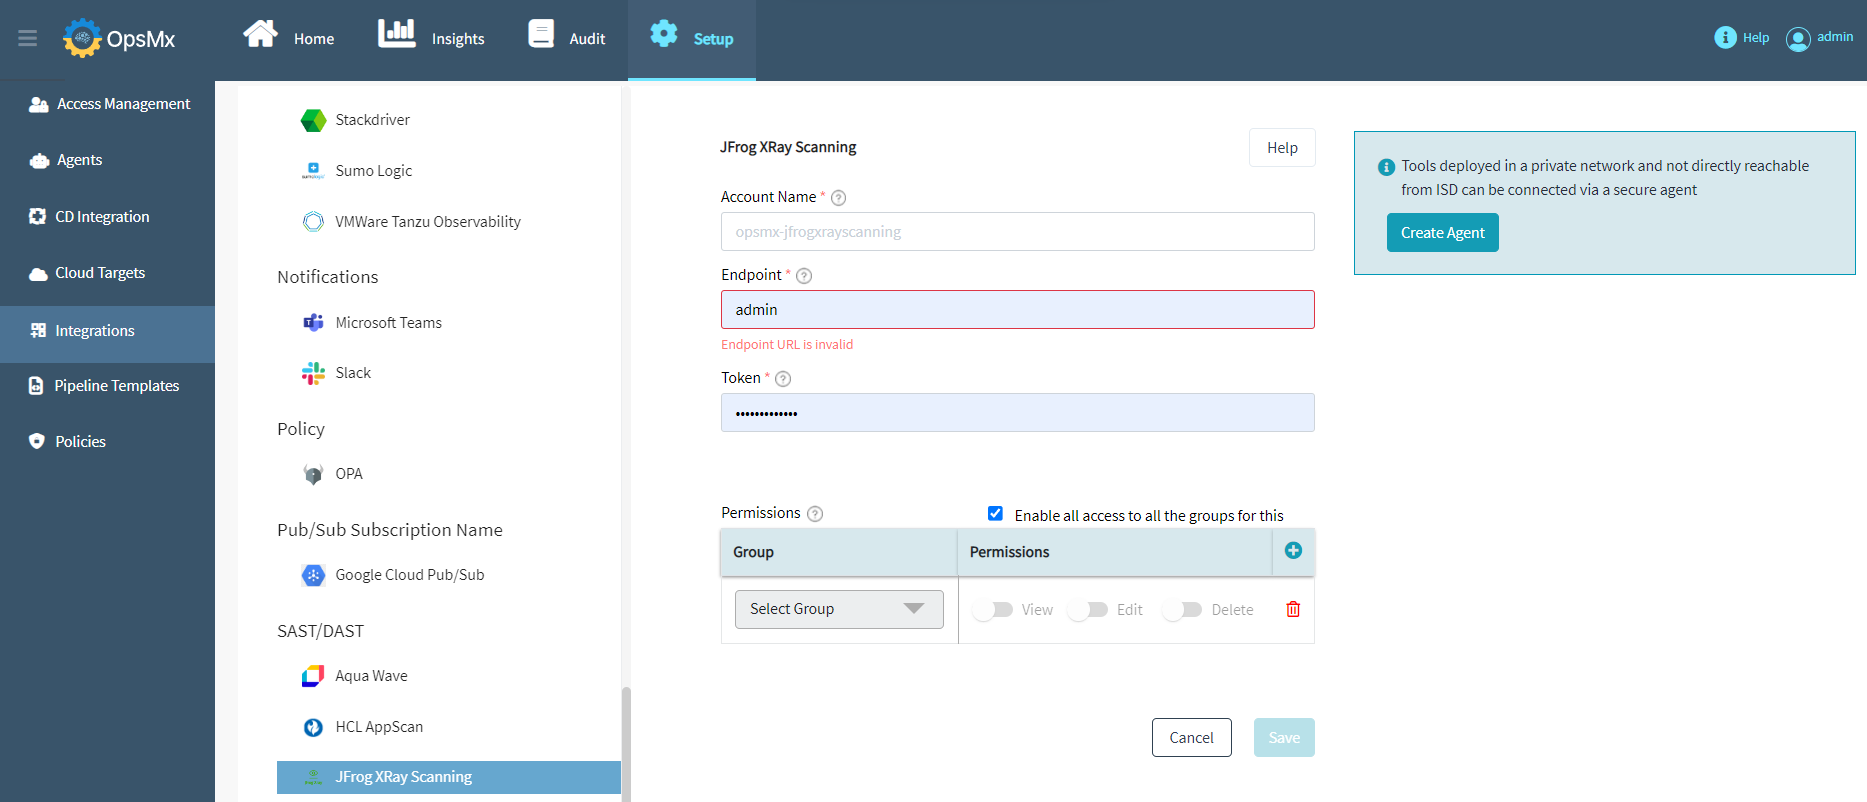Image resolution: width=1867 pixels, height=802 pixels.
Task: Enable the Delete permission switch
Action: (1182, 610)
